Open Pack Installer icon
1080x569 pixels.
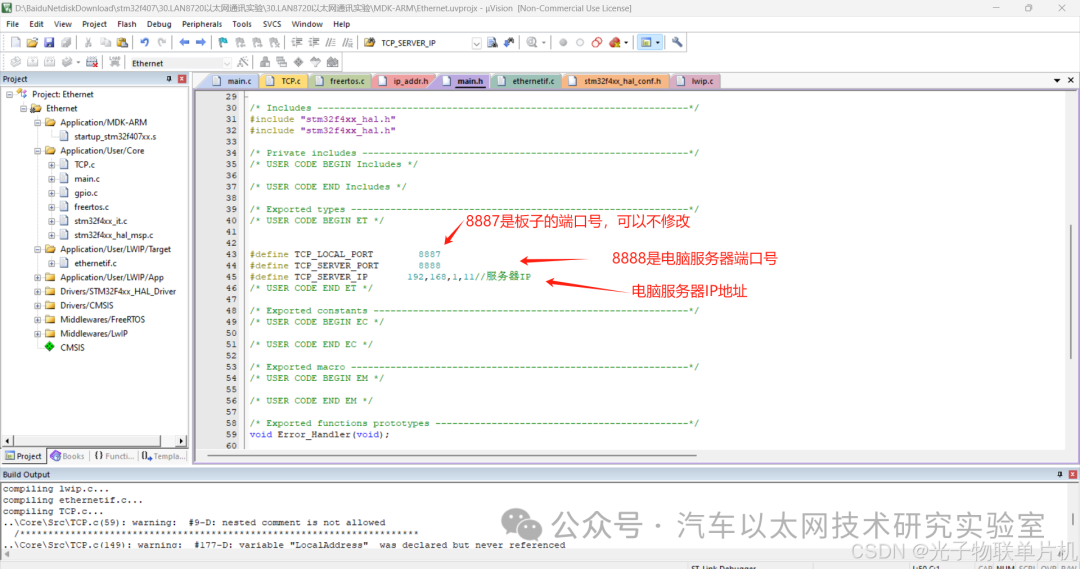(x=333, y=63)
